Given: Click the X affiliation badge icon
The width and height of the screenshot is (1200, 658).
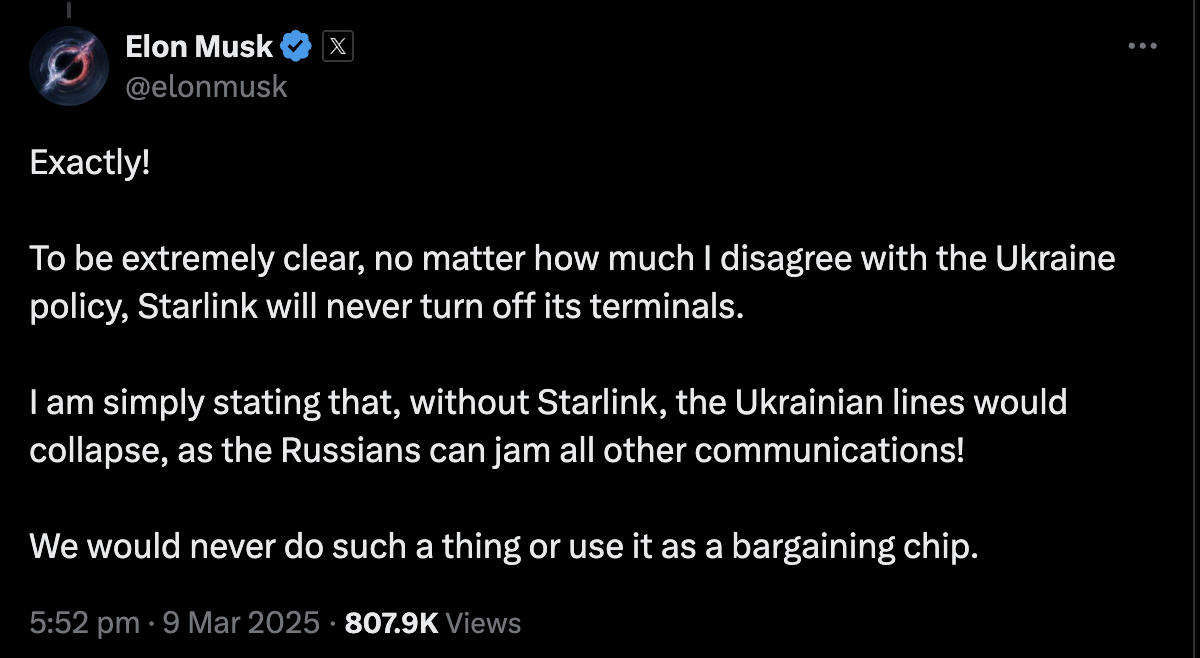Looking at the screenshot, I should [x=338, y=46].
